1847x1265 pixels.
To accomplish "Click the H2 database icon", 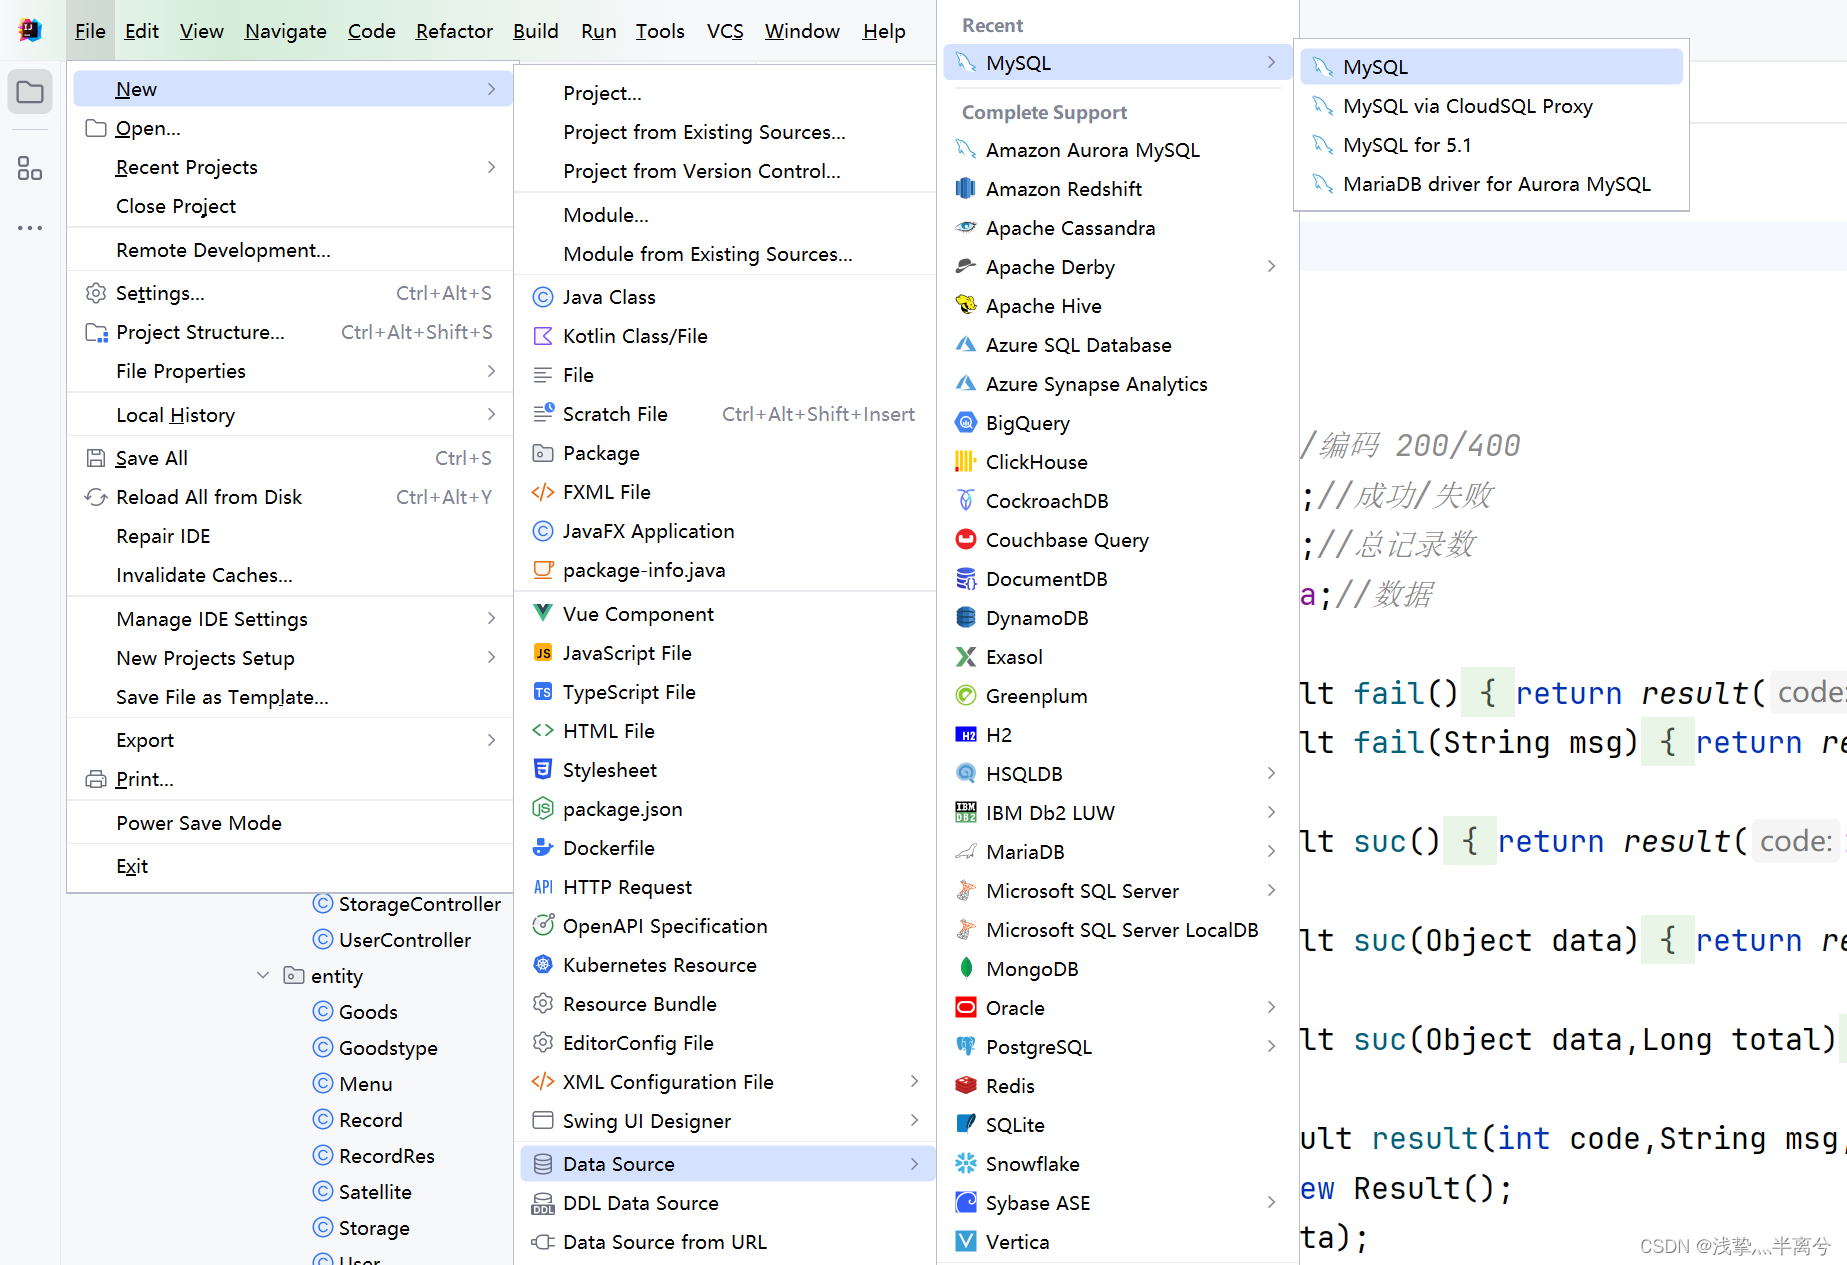I will pyautogui.click(x=965, y=735).
